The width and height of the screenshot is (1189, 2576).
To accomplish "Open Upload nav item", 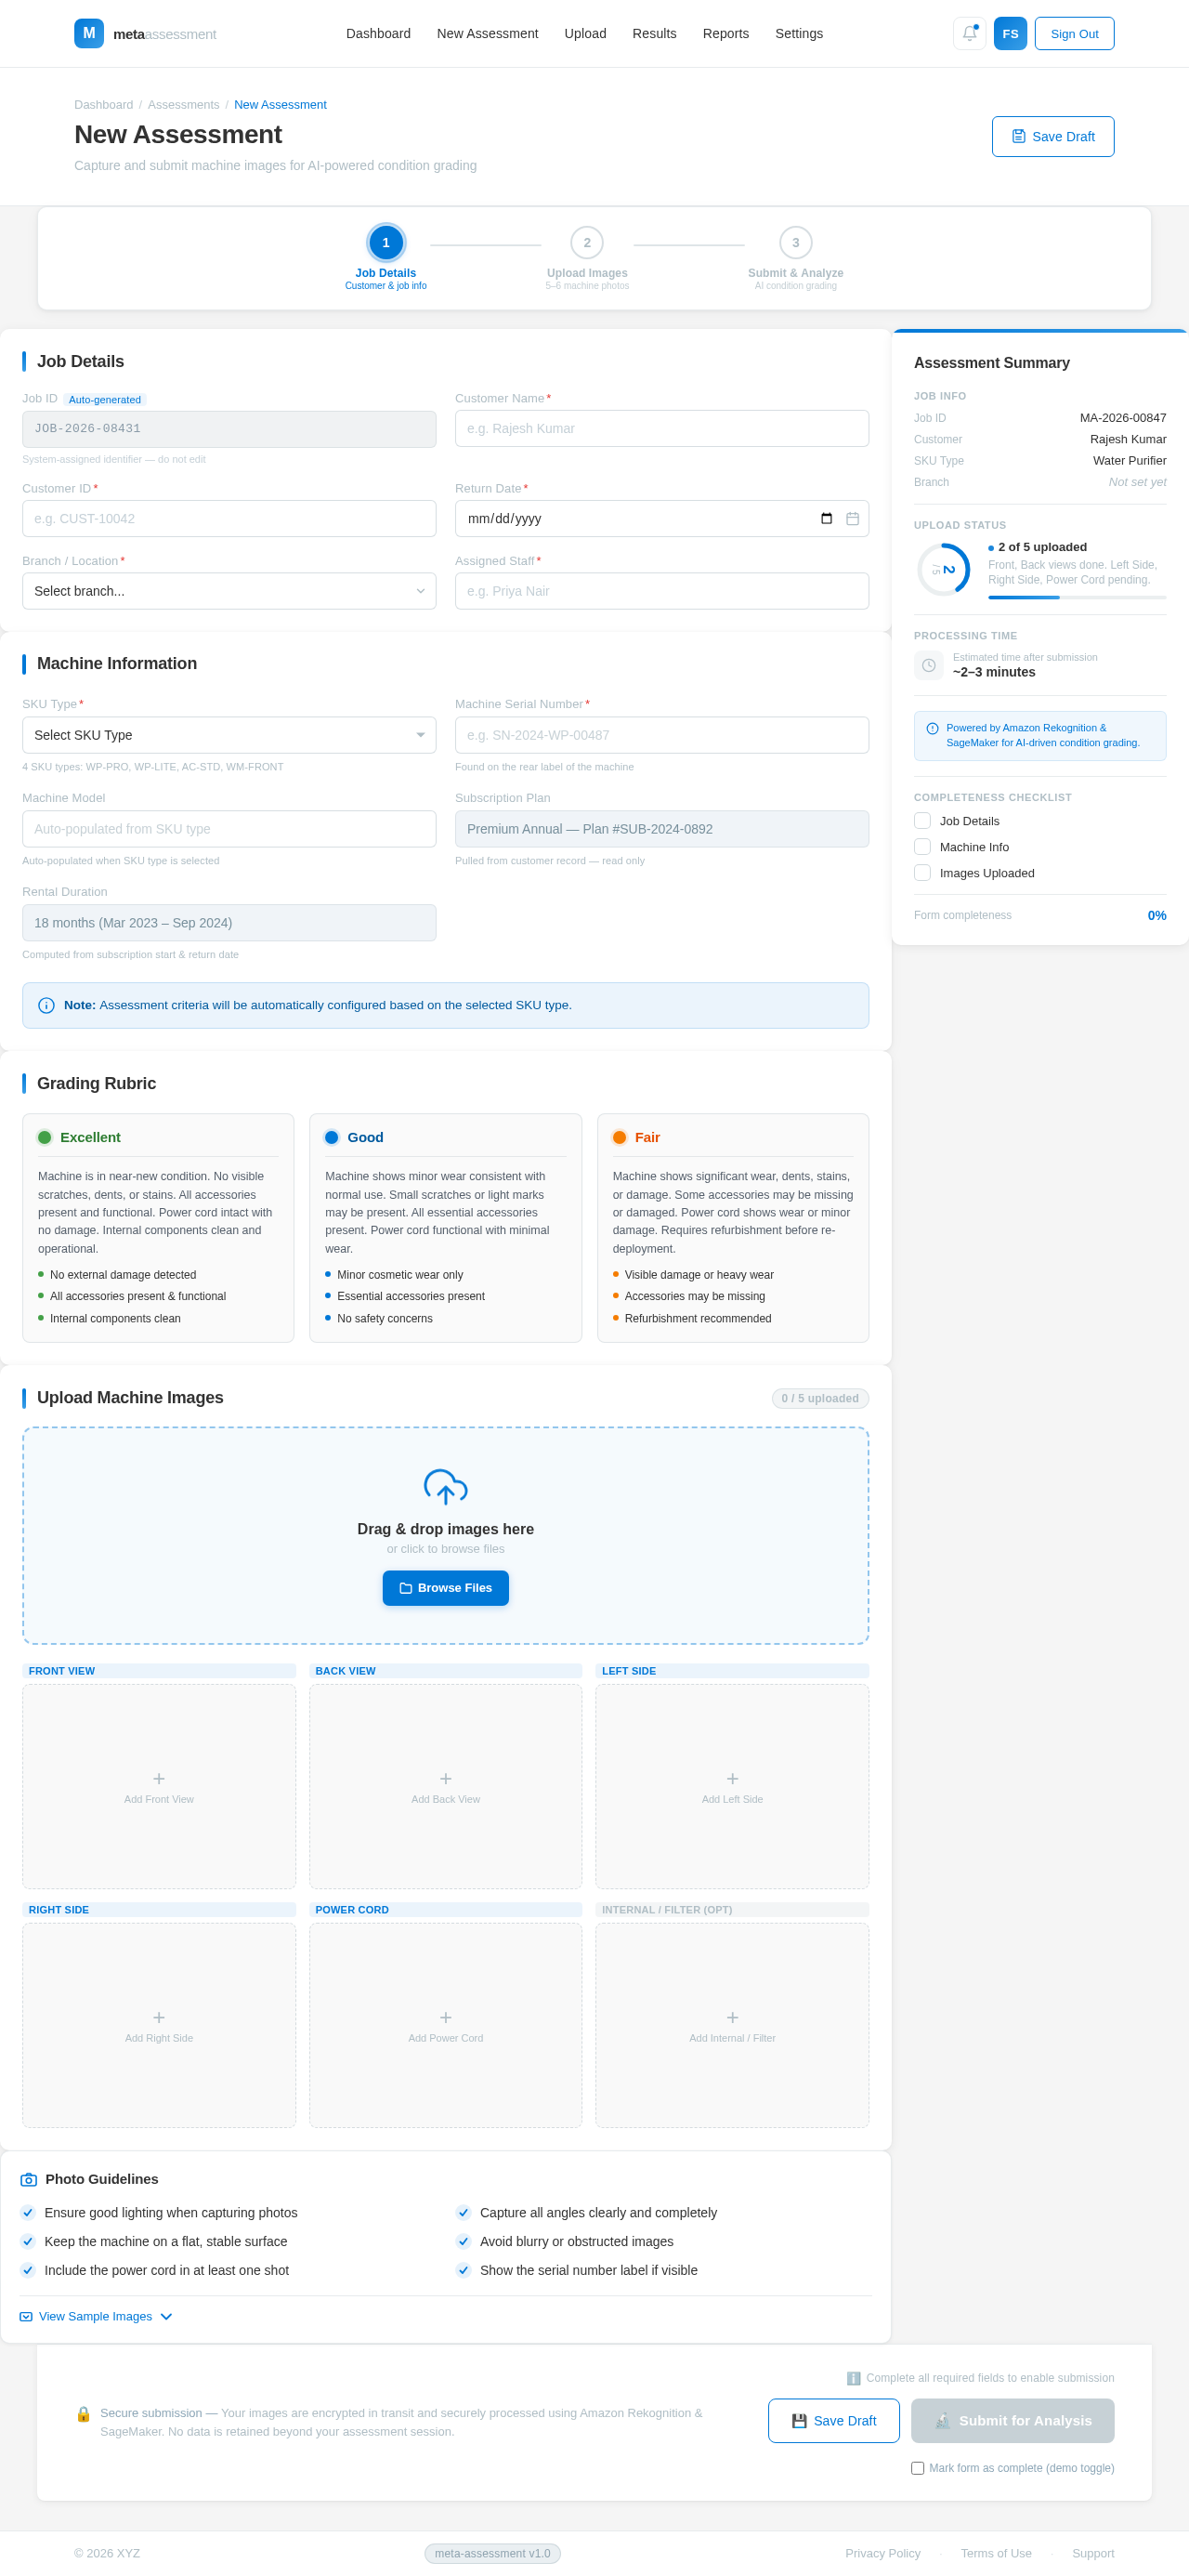I will point(585,33).
